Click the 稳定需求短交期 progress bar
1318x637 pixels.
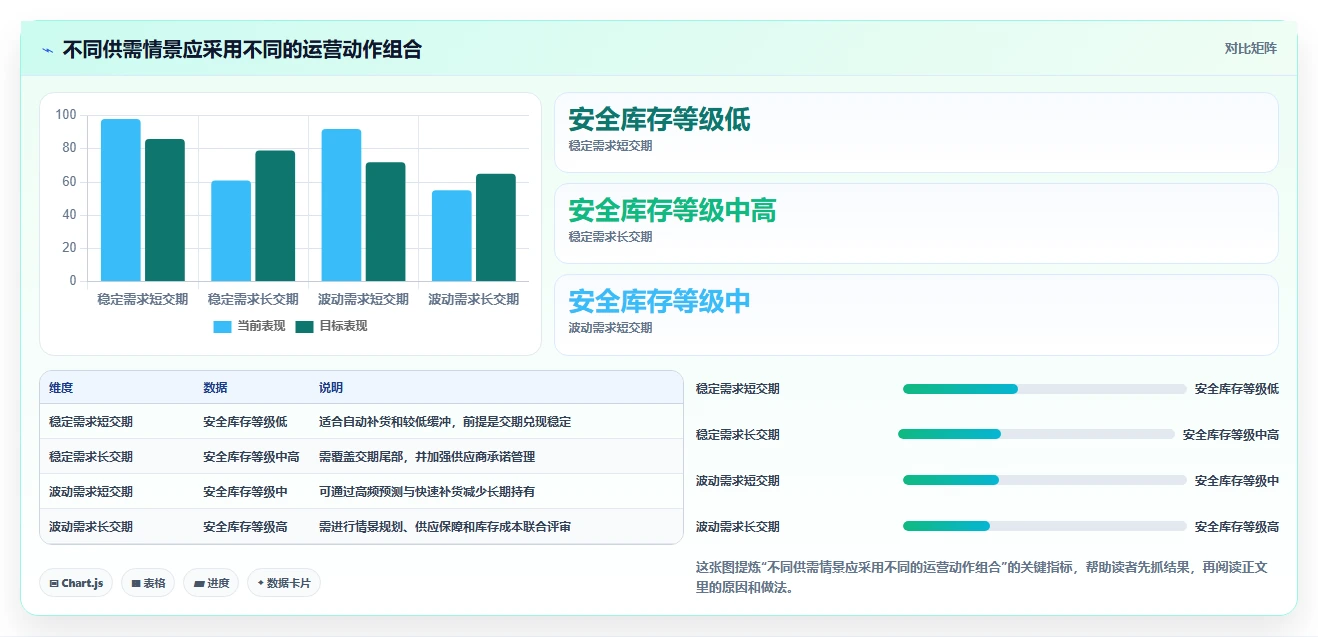click(x=1044, y=389)
